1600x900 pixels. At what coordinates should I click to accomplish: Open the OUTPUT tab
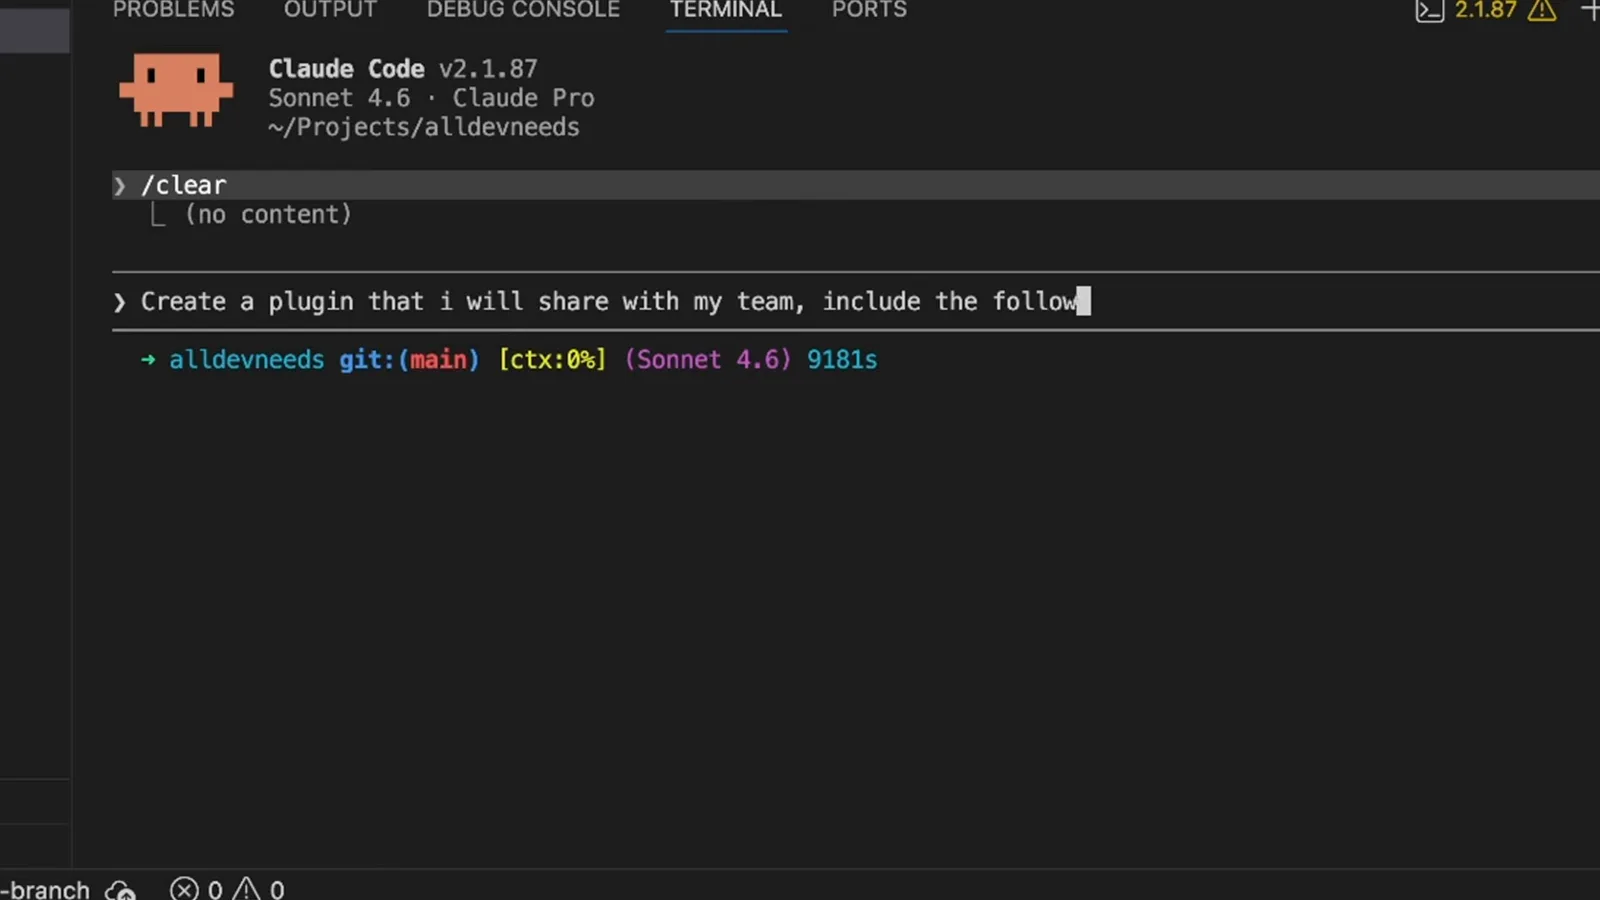[x=330, y=10]
